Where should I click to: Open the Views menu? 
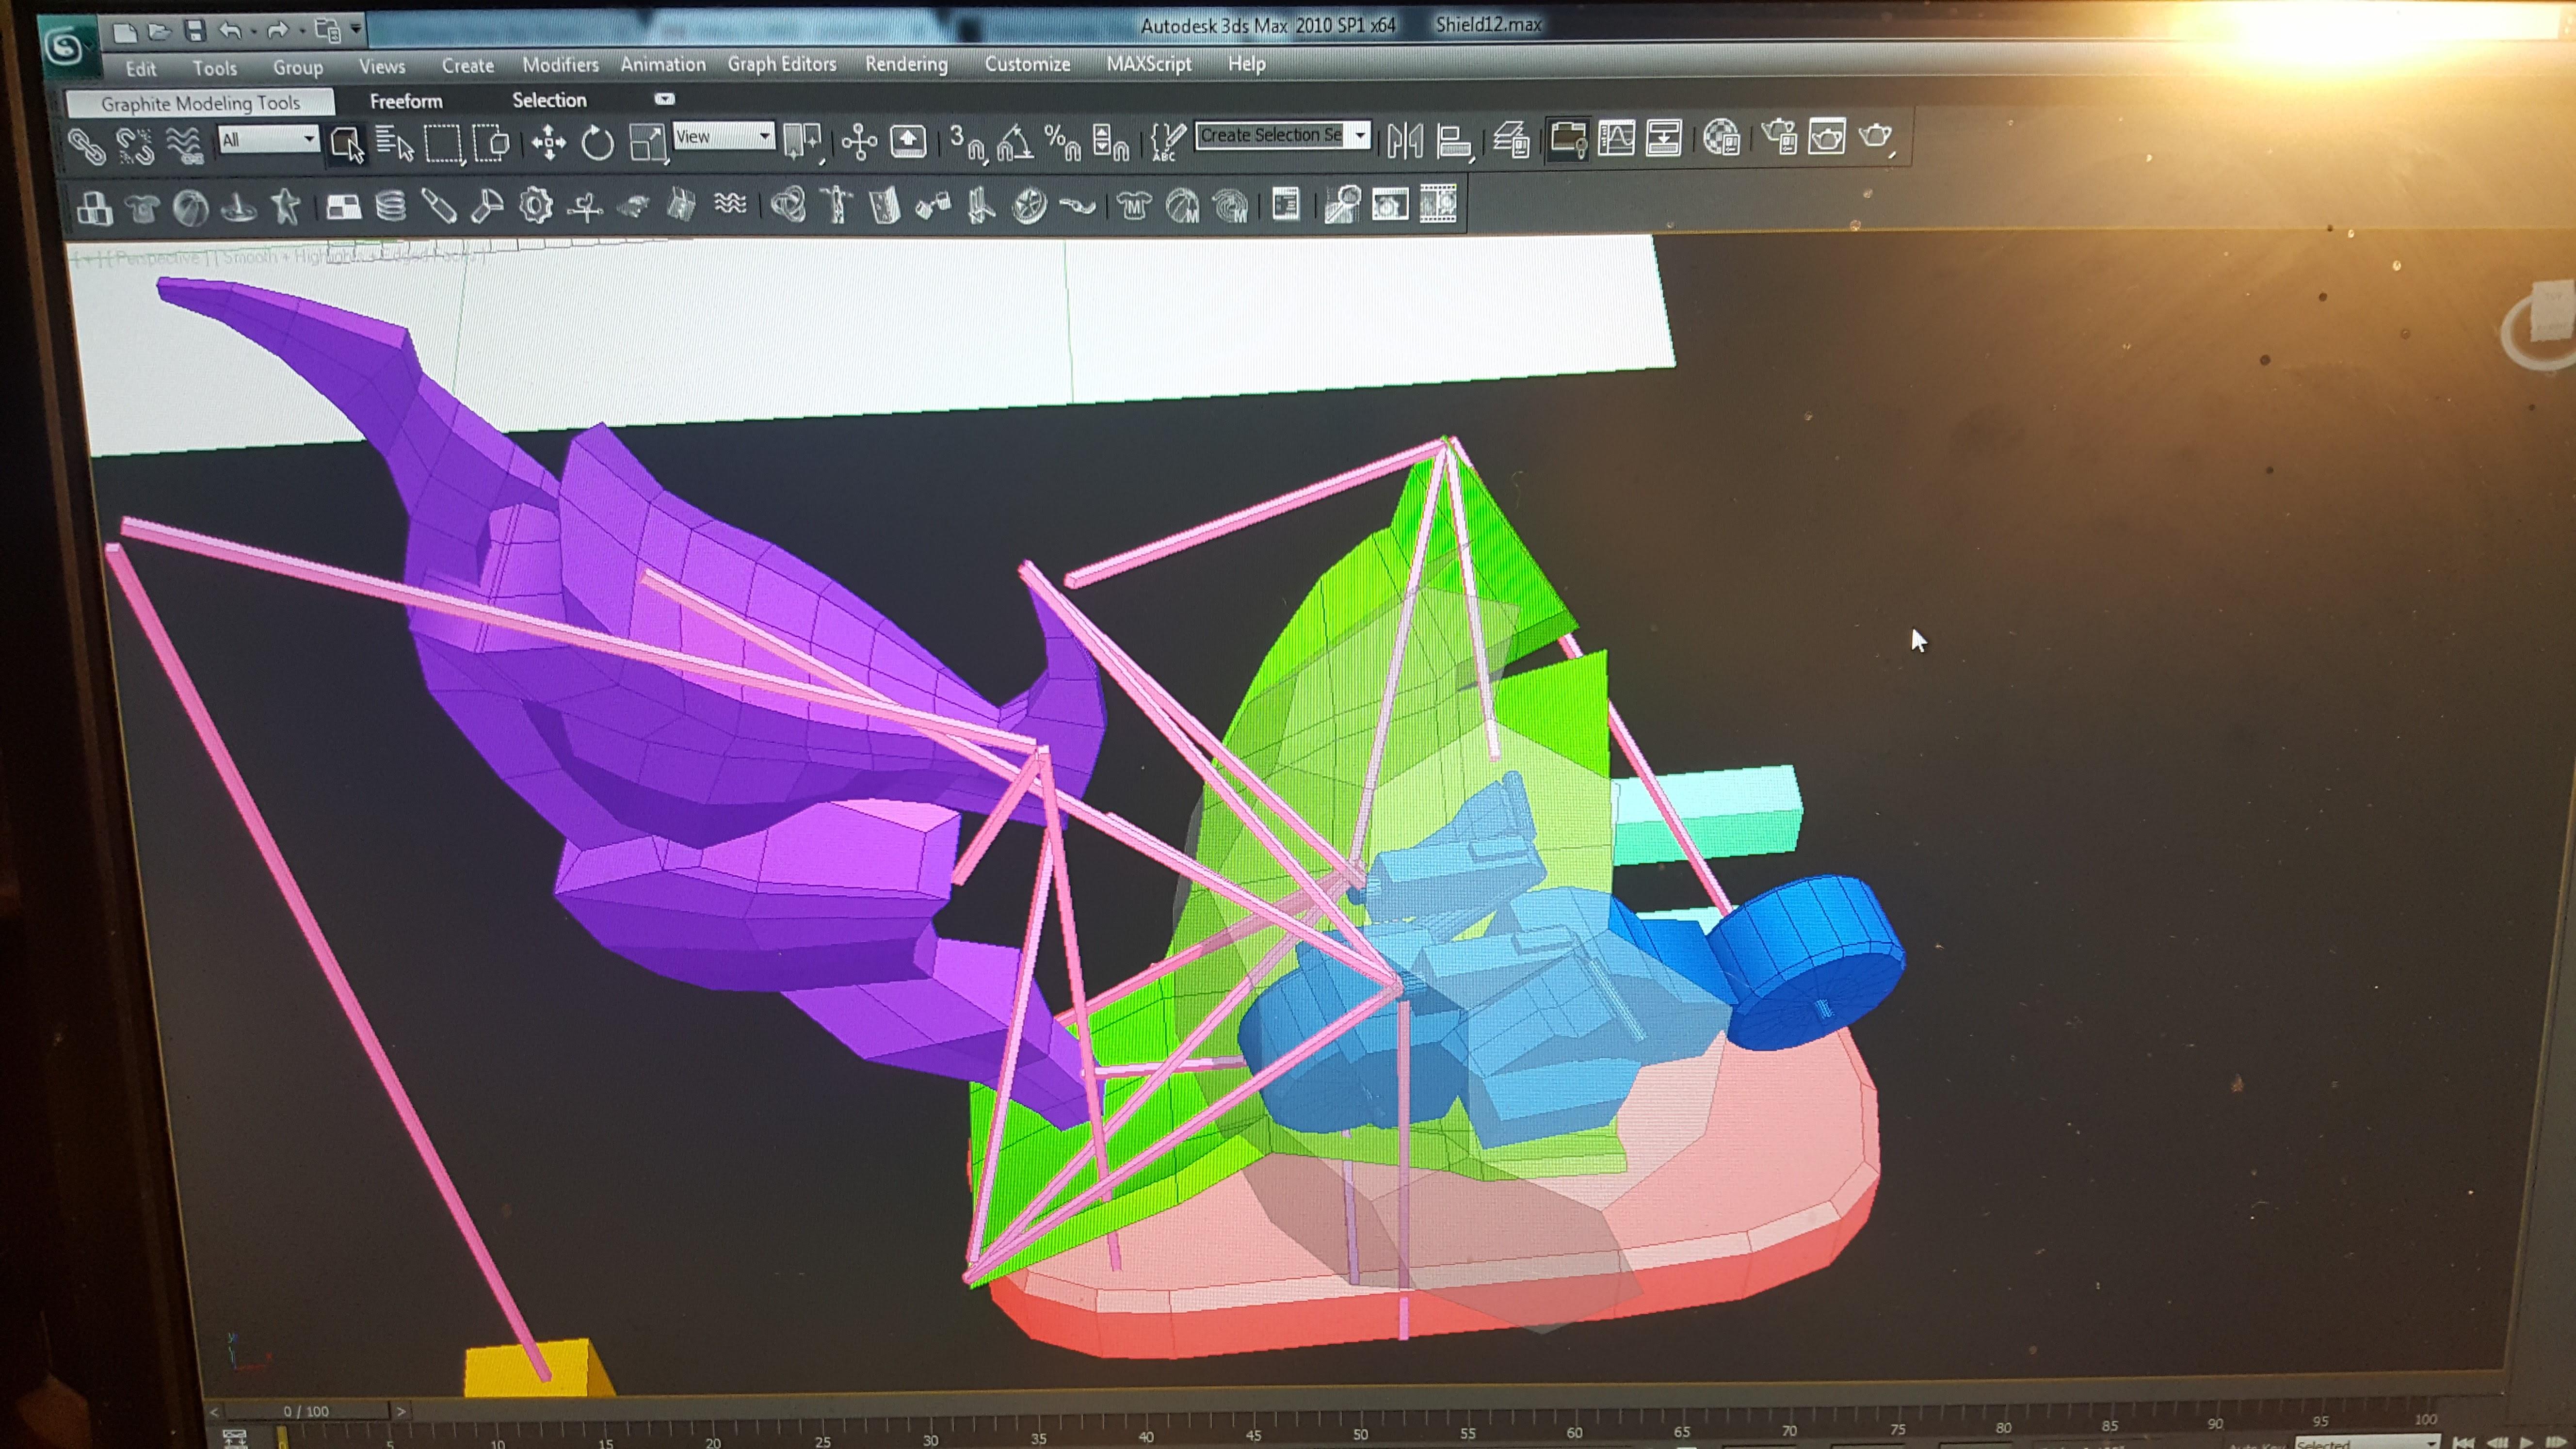(382, 66)
